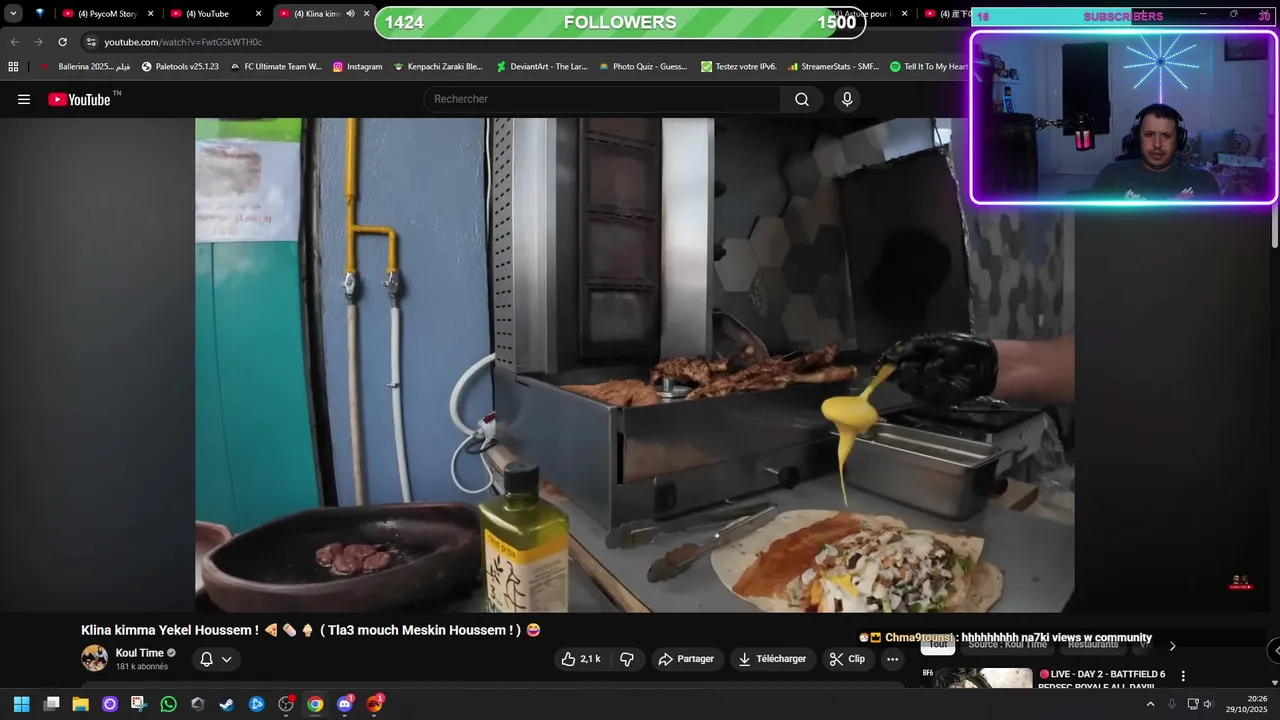Like the video with thumbs up

(581, 659)
